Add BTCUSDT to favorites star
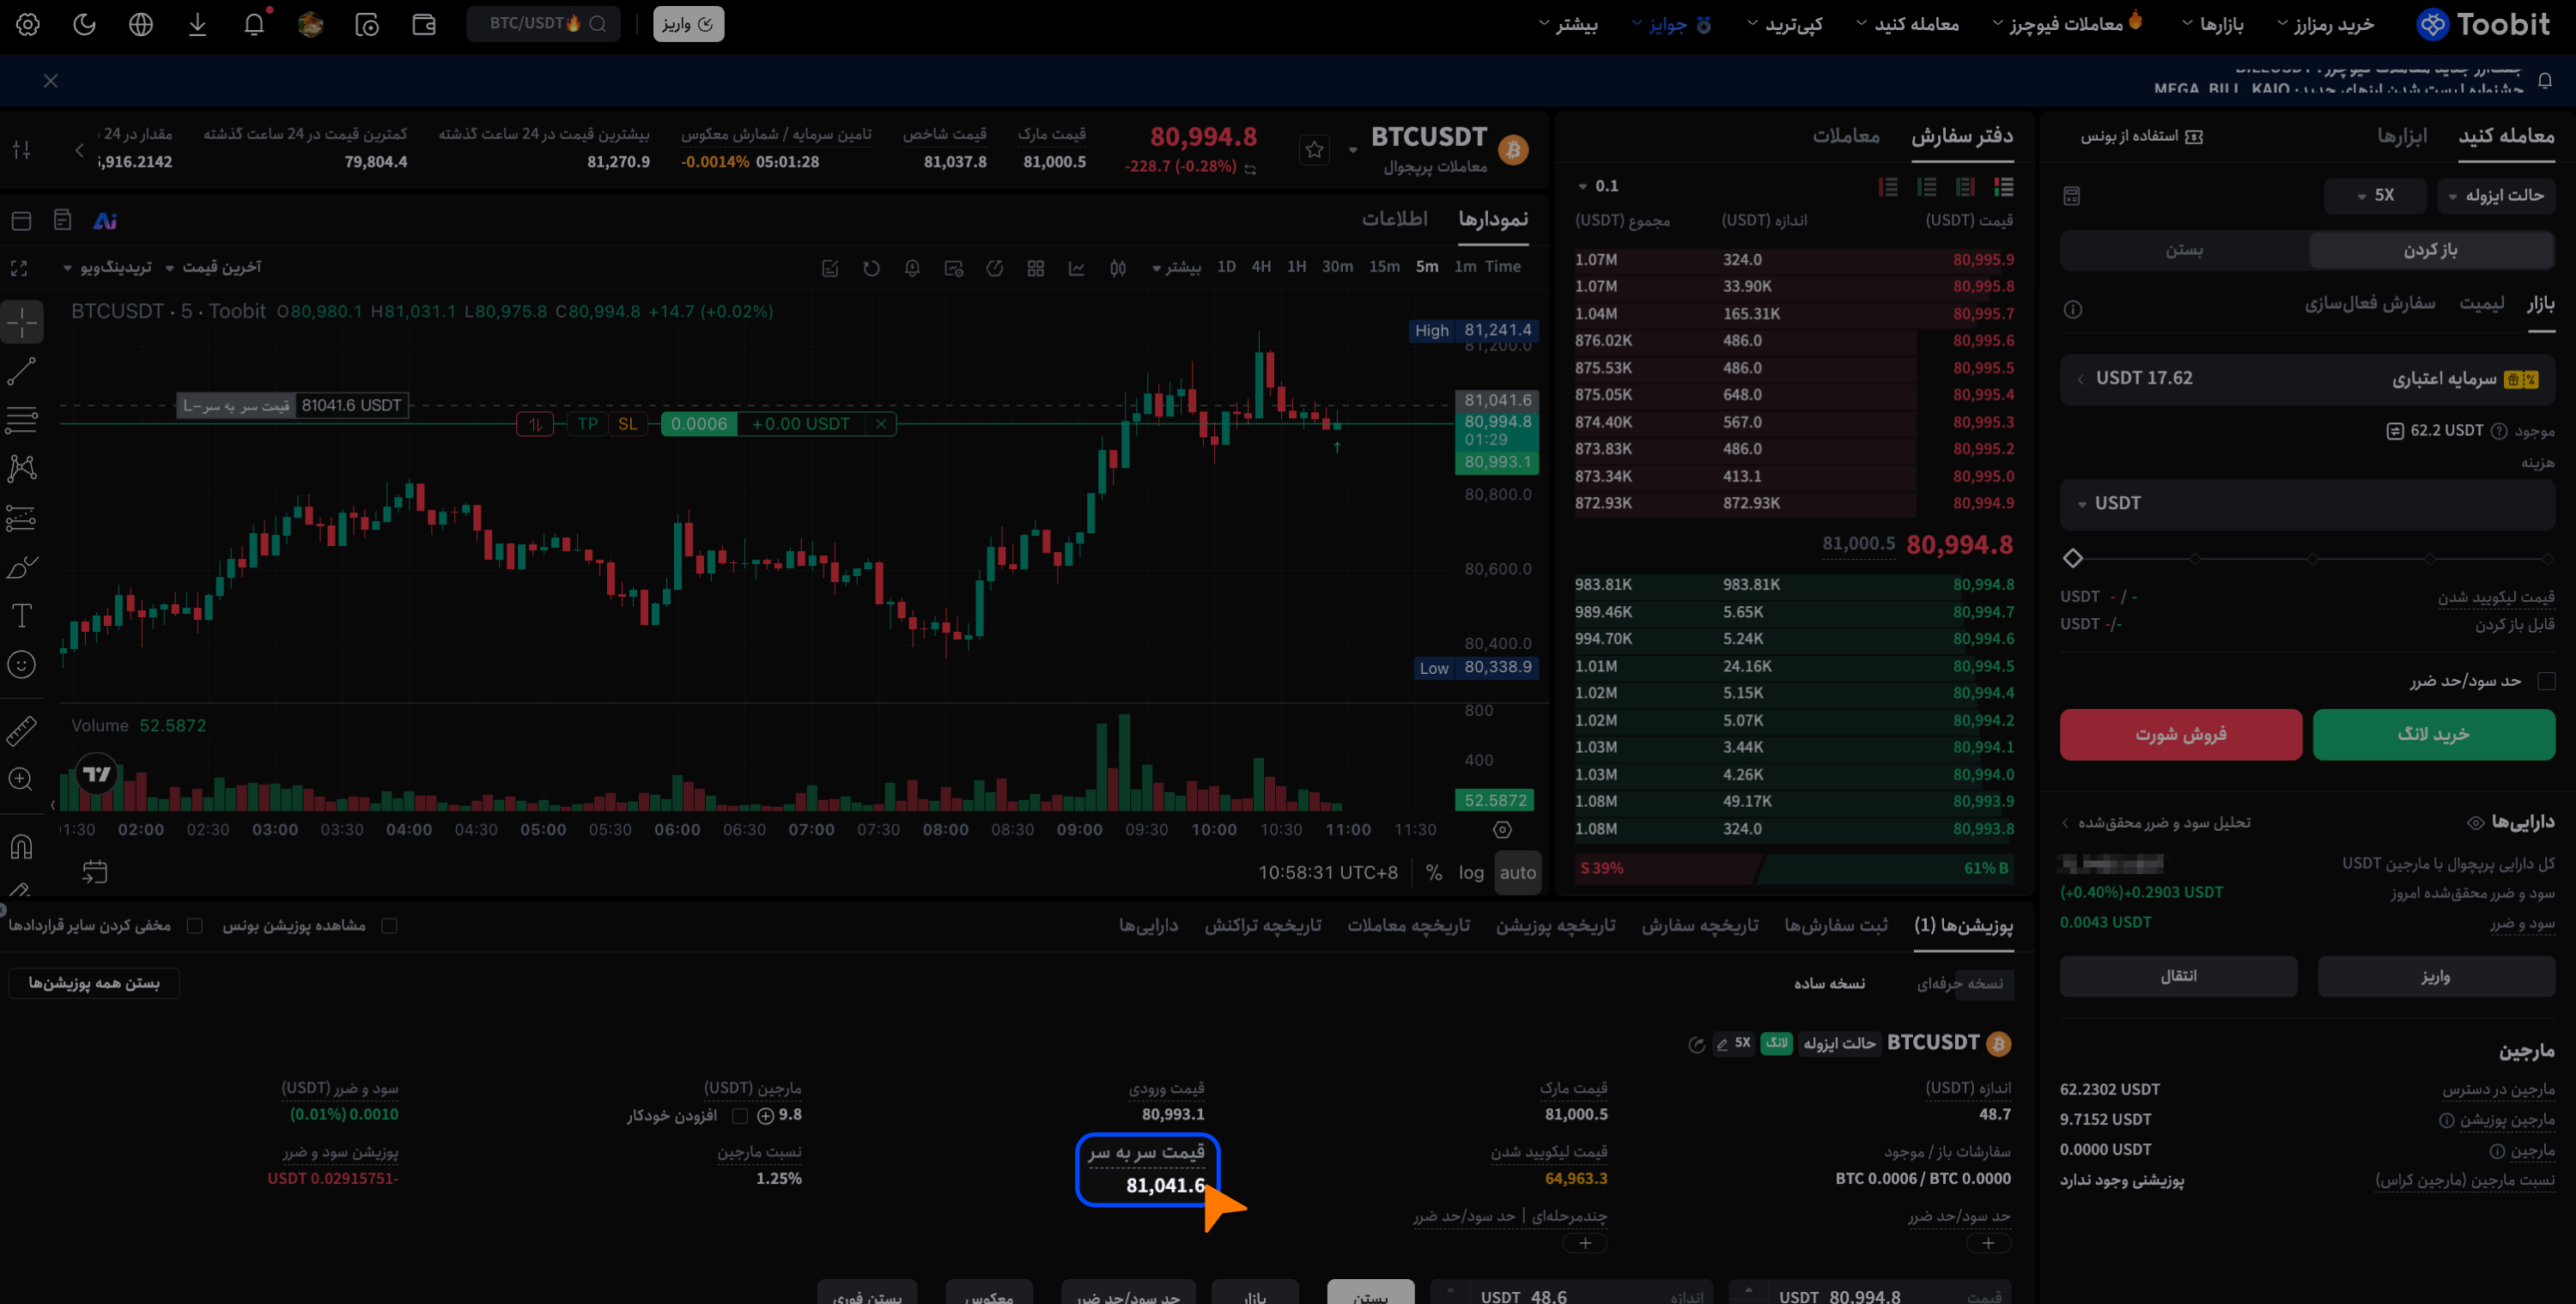 pos(1314,150)
